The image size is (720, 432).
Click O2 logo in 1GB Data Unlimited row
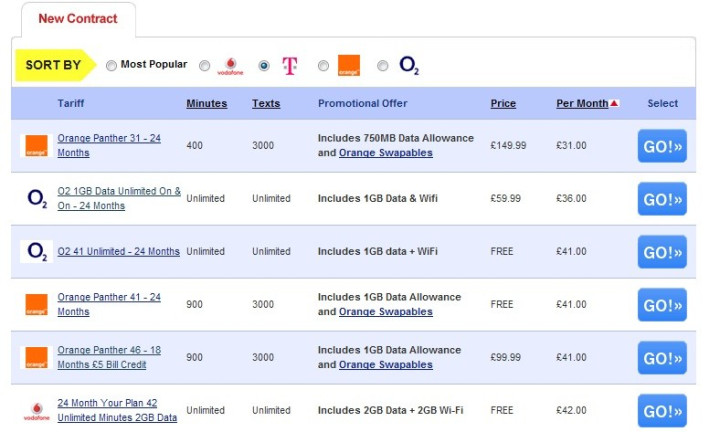[x=37, y=198]
